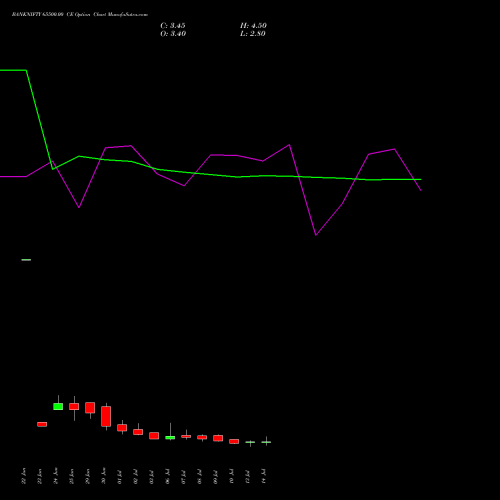Click the 14 Jul date label
This screenshot has height=500, width=500.
(x=264, y=477)
